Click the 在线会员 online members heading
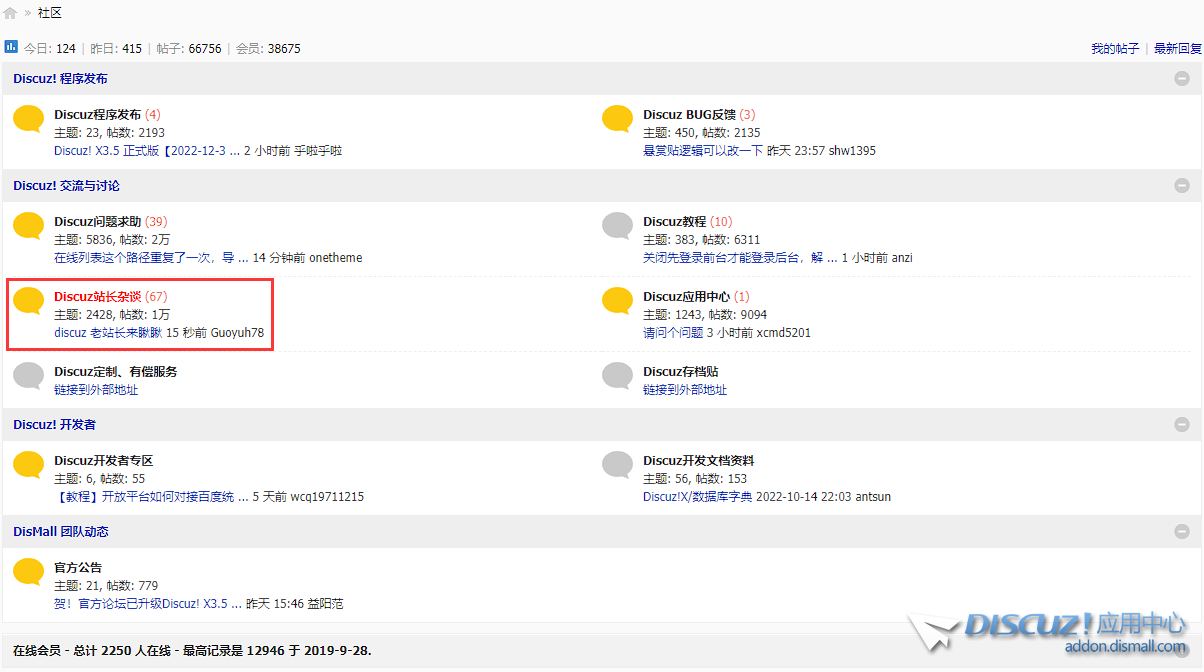Screen dimensions: 1204x672 (37, 651)
